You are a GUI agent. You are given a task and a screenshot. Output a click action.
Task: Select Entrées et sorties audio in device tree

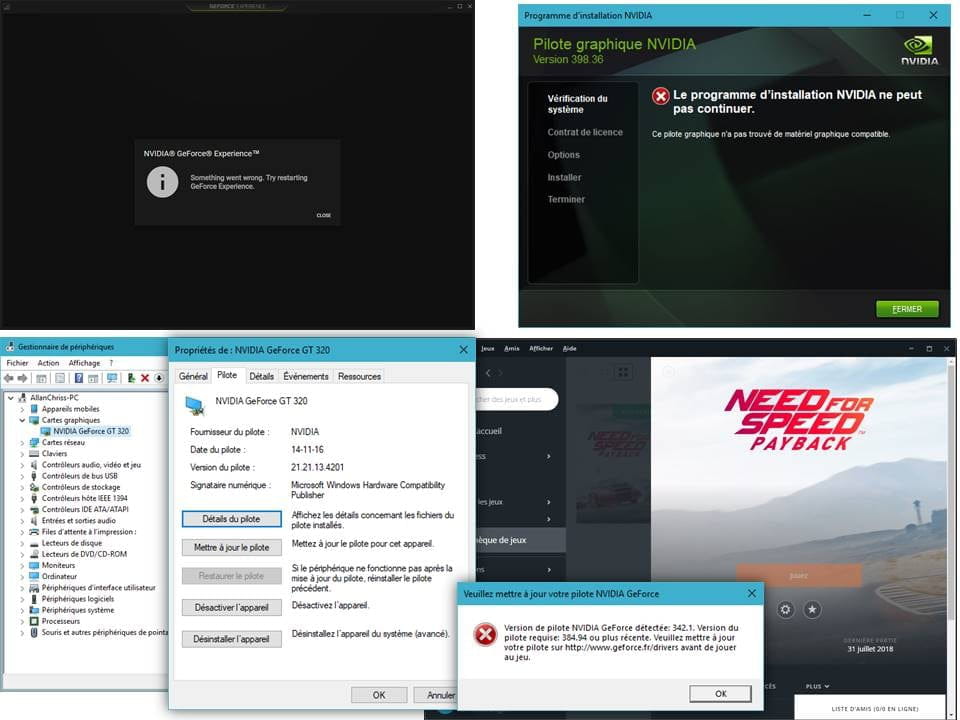click(78, 521)
